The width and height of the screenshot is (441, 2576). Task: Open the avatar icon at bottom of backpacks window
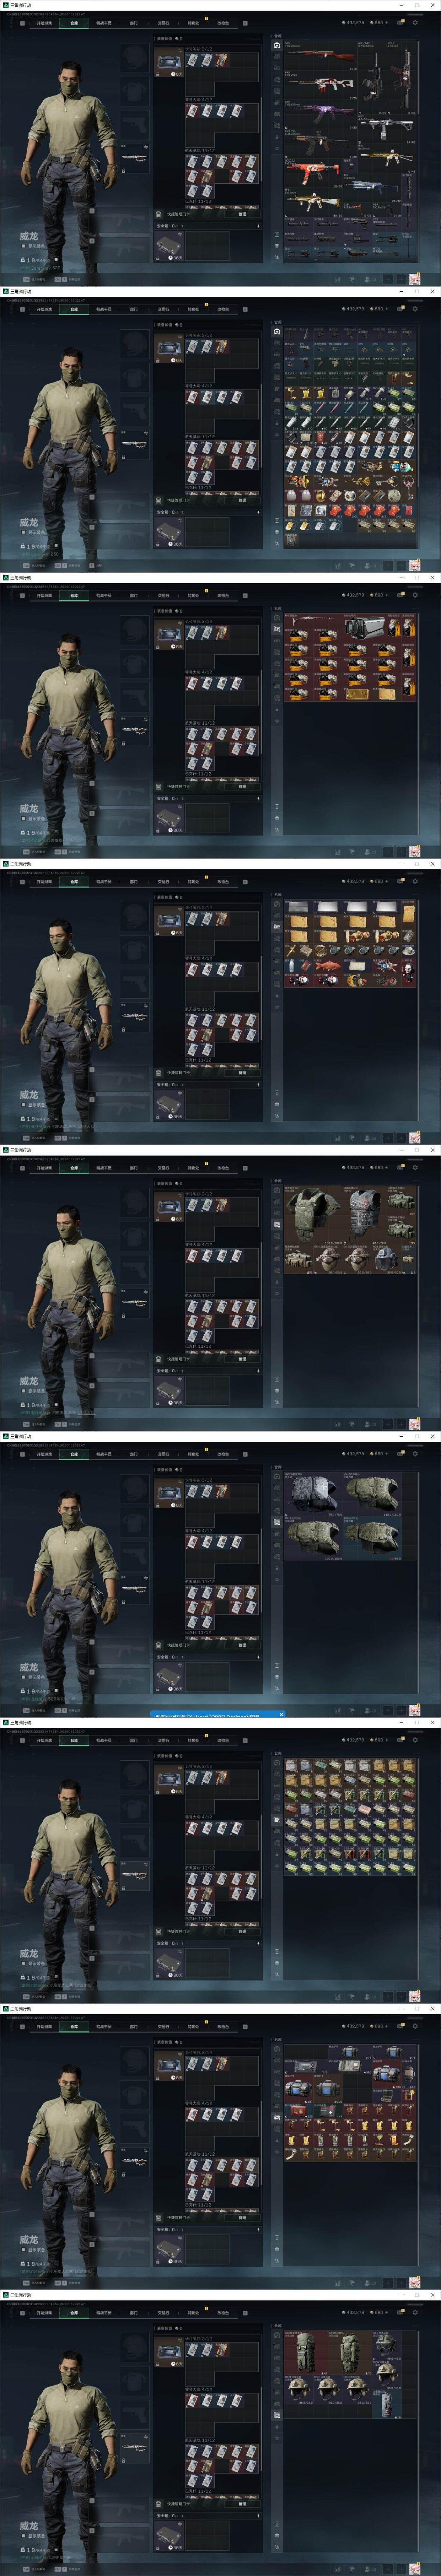pyautogui.click(x=414, y=2569)
